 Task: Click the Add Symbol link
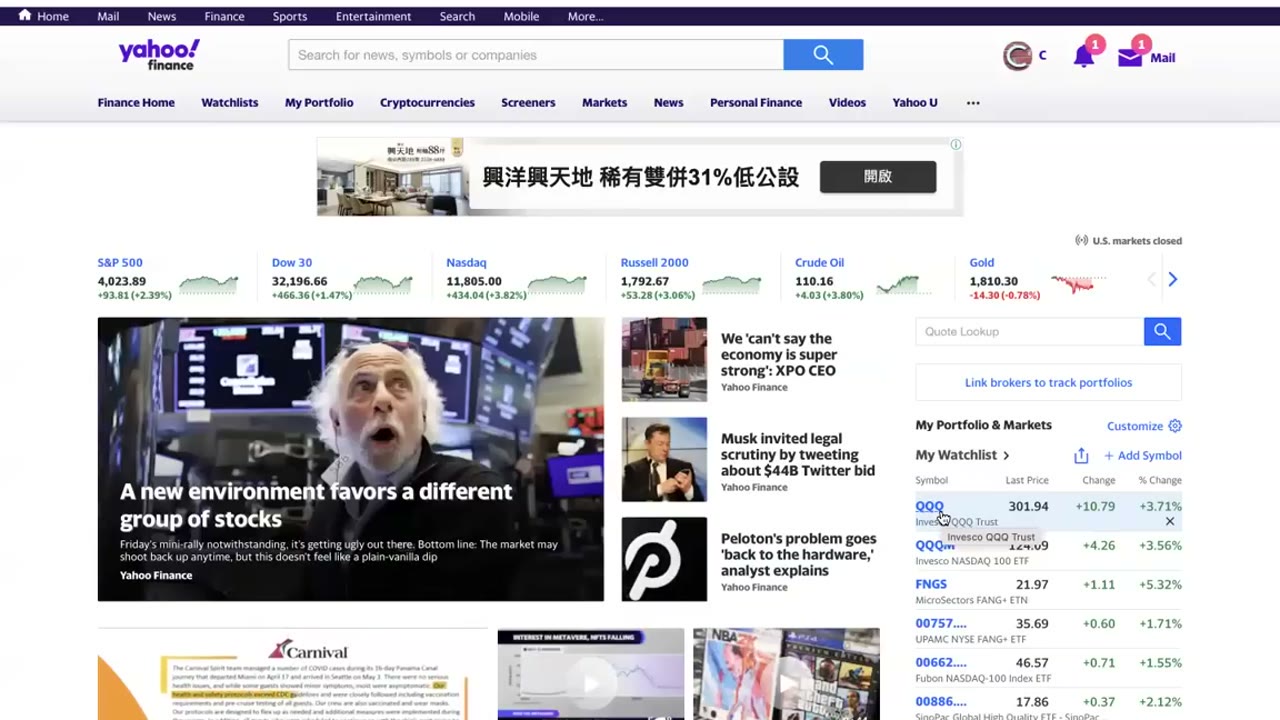click(1143, 455)
